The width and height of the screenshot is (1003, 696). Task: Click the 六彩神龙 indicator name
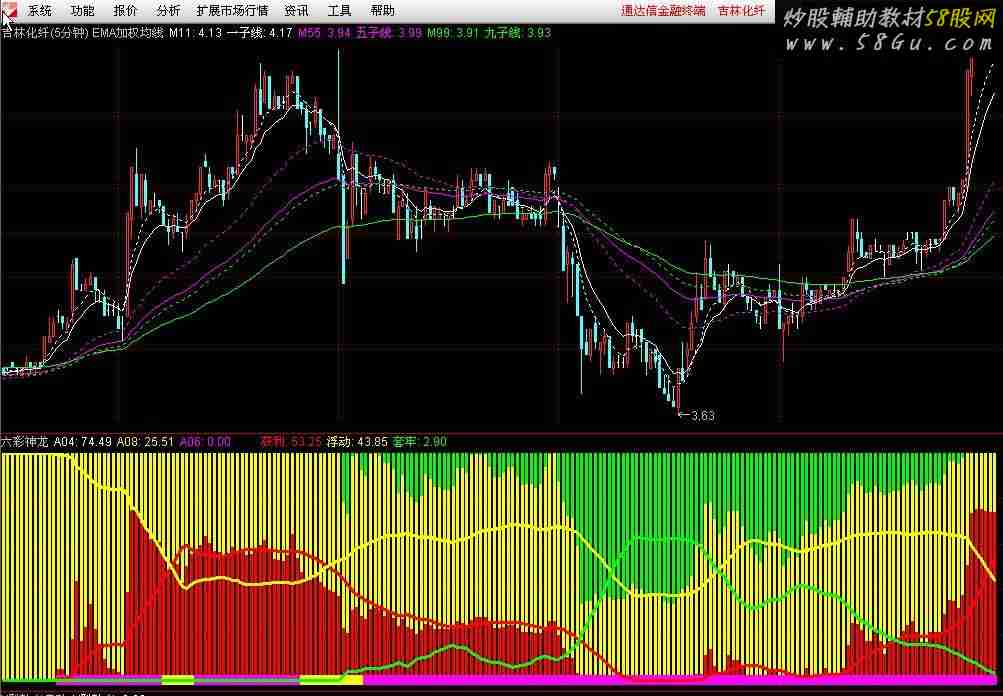tap(24, 440)
